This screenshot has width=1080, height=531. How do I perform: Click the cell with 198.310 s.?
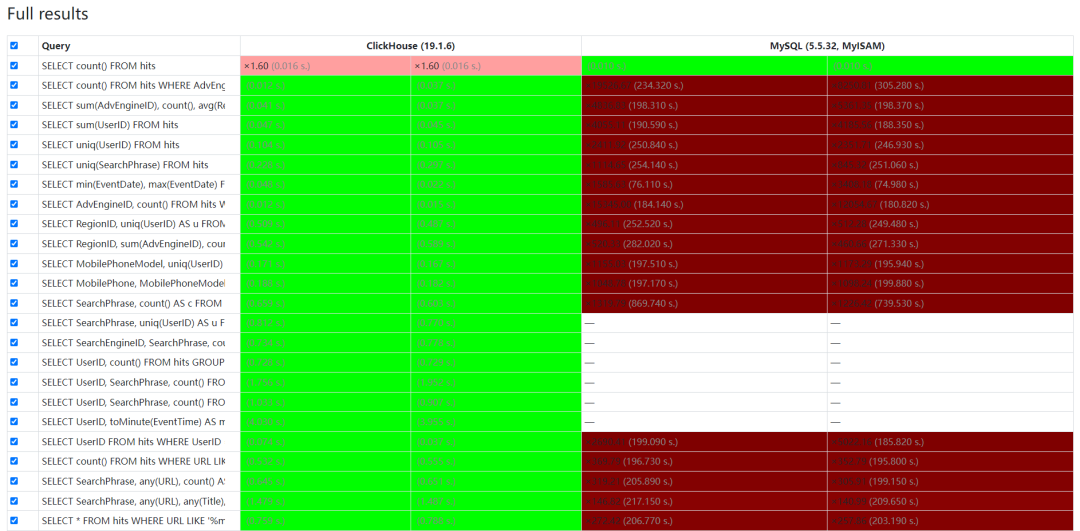(x=705, y=105)
